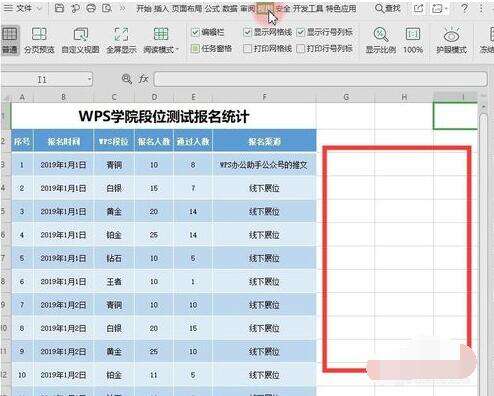The height and width of the screenshot is (396, 494).
Task: Switch to 全屏显示 full screen
Action: coord(121,41)
